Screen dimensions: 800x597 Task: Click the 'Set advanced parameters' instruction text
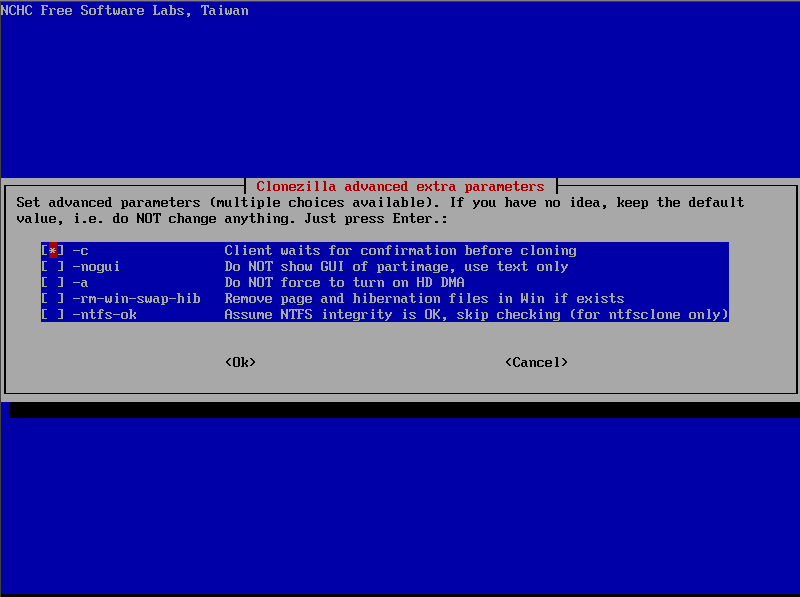pos(380,210)
